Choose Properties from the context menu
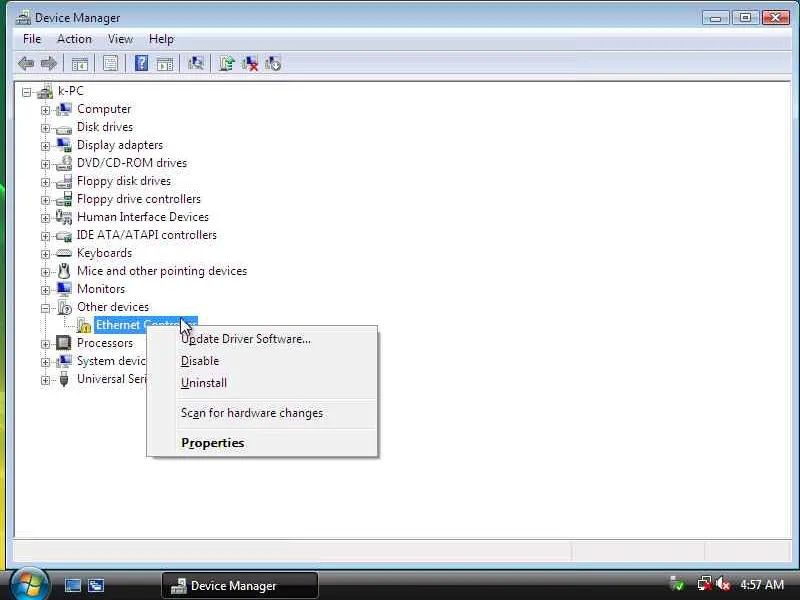This screenshot has width=800, height=600. [262, 442]
